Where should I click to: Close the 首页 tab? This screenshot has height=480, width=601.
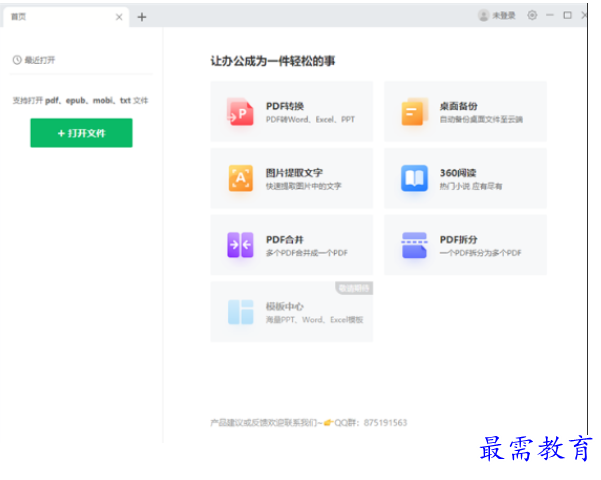pyautogui.click(x=120, y=17)
